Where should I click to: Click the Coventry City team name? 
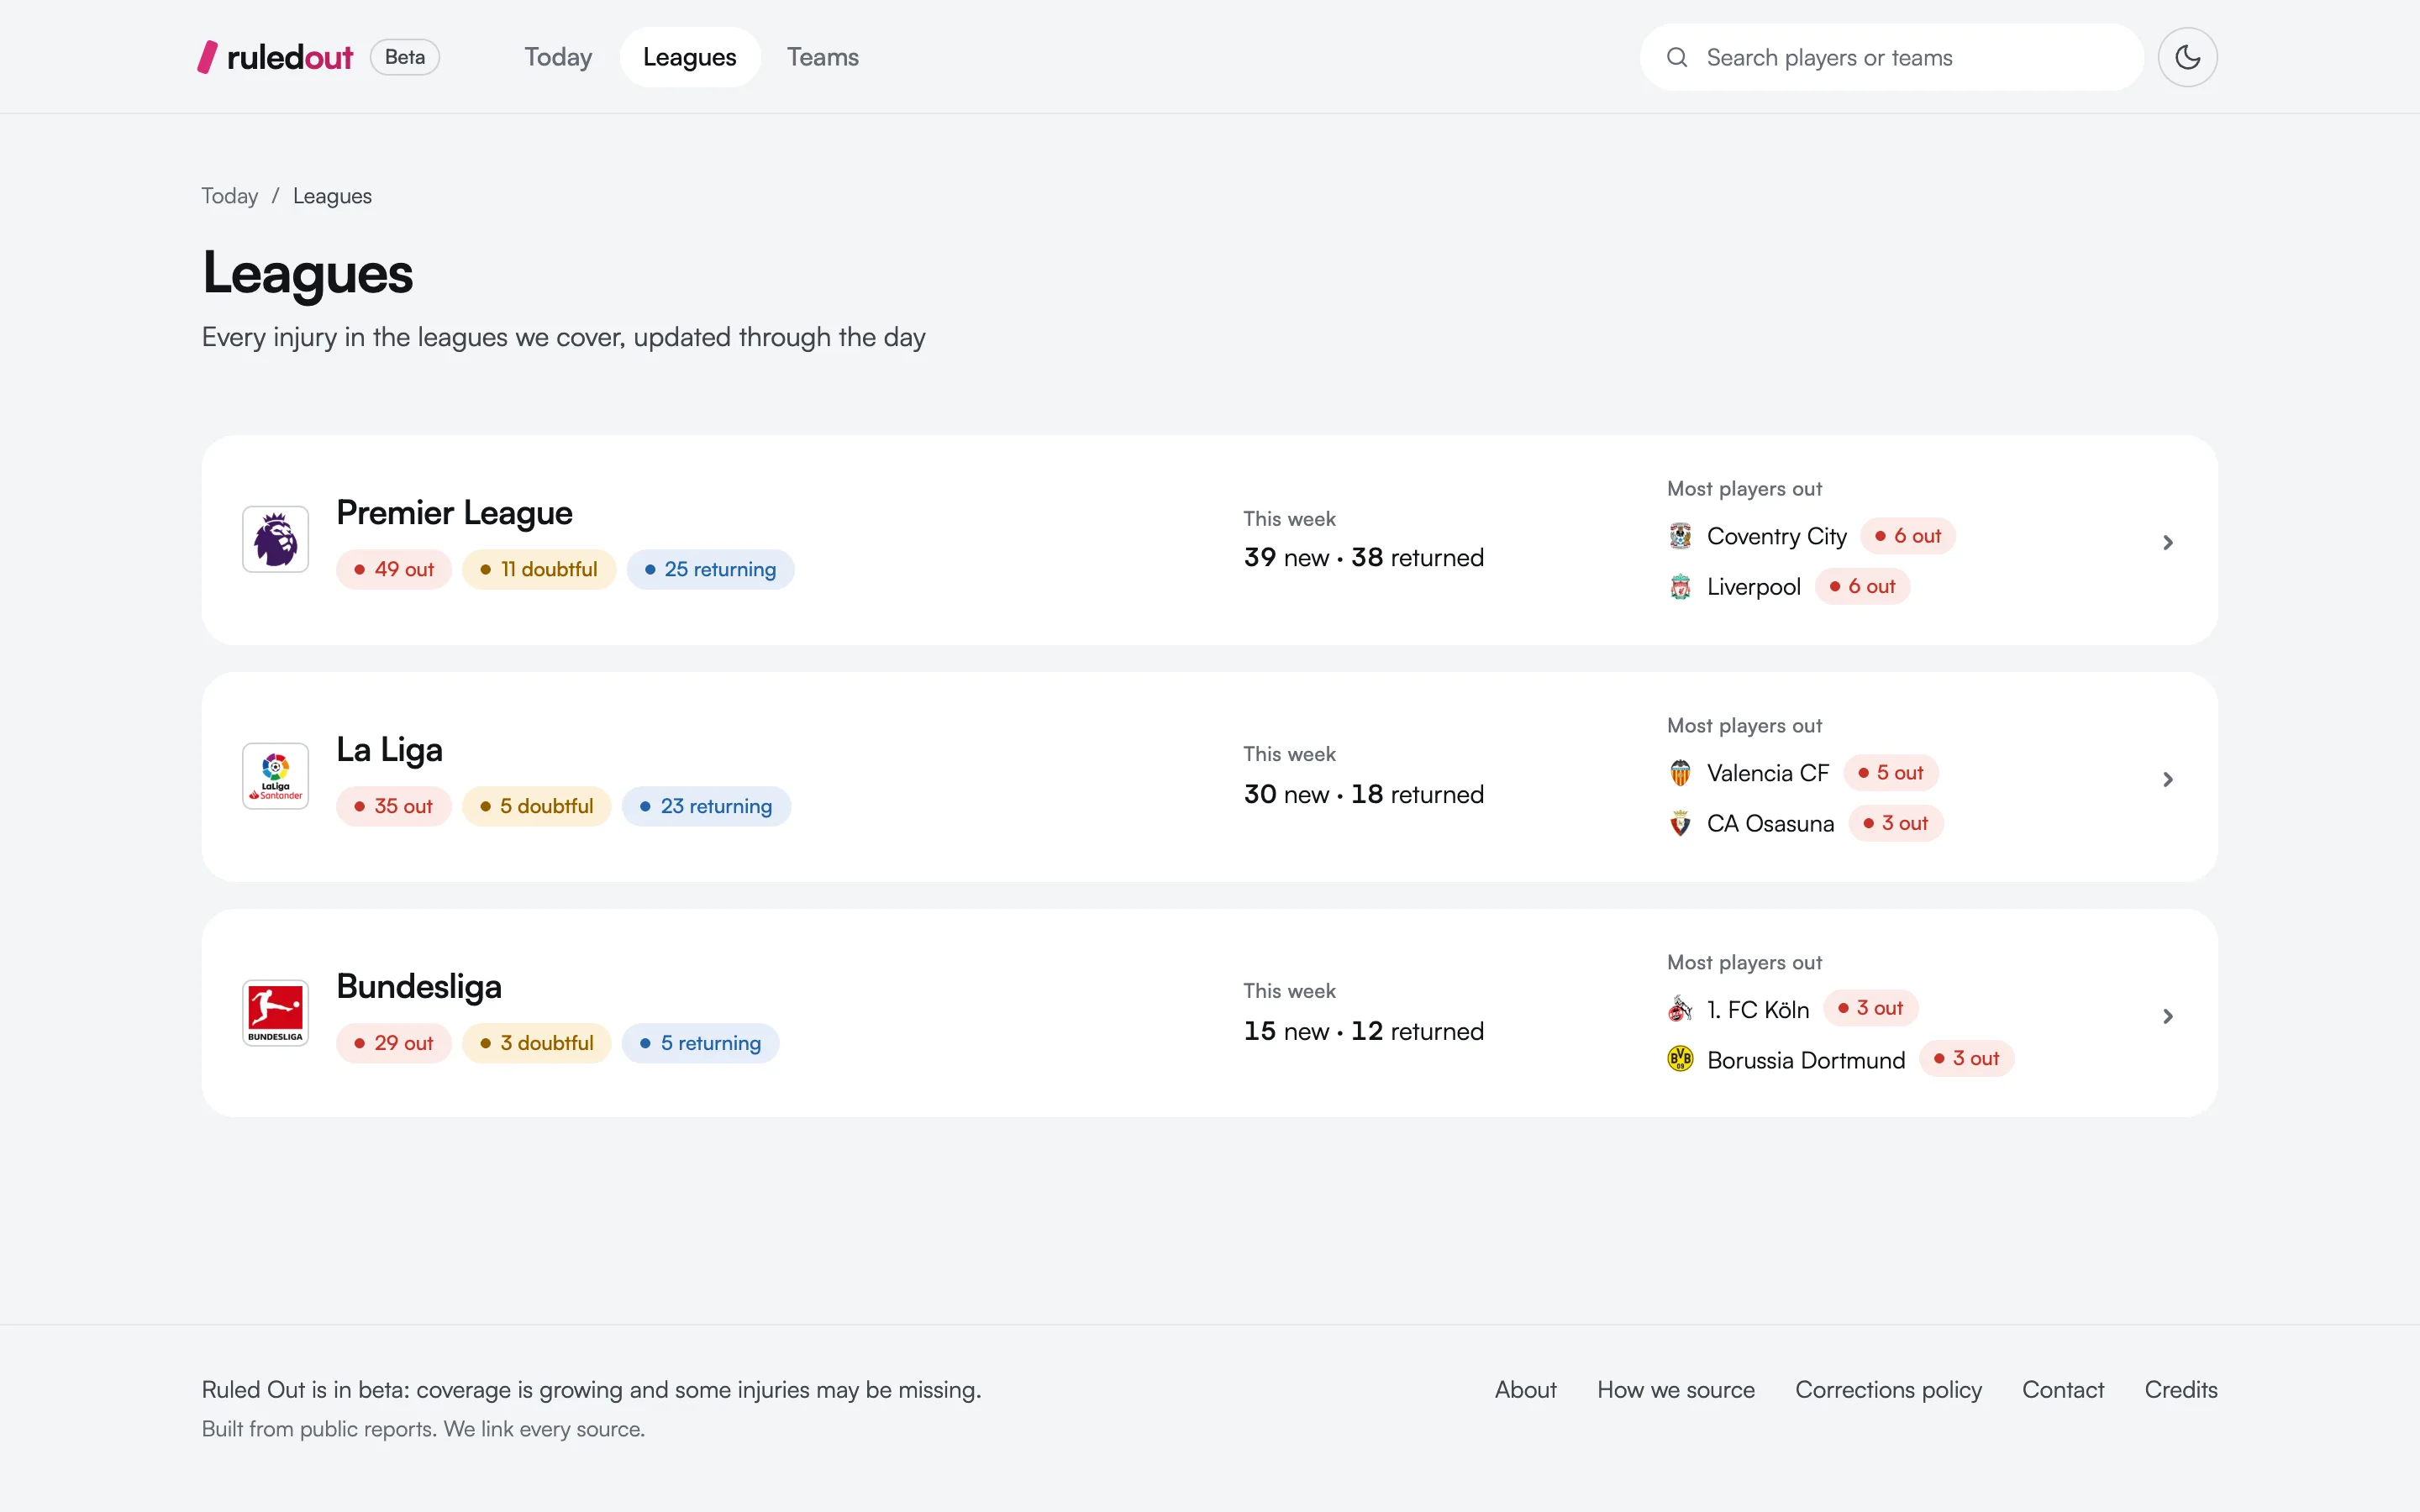pos(1776,537)
